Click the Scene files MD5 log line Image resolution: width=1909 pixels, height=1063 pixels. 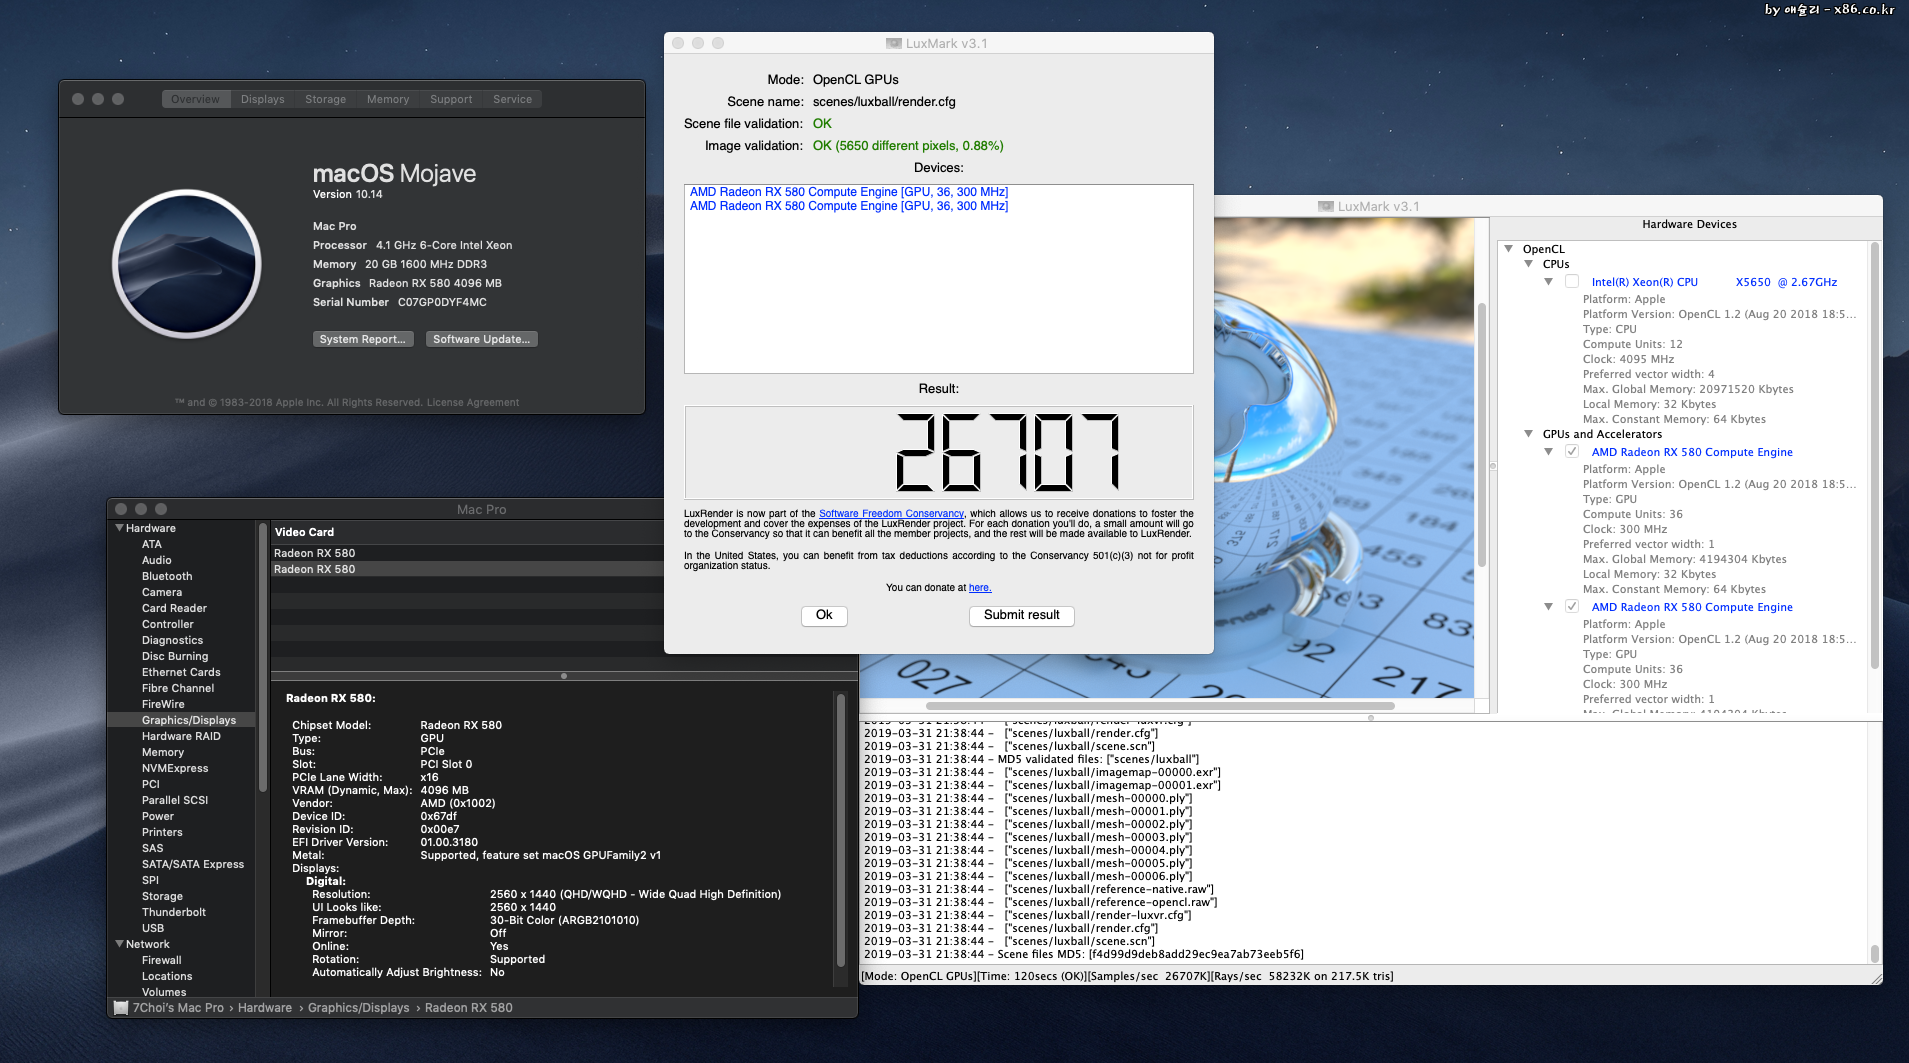coord(1084,954)
